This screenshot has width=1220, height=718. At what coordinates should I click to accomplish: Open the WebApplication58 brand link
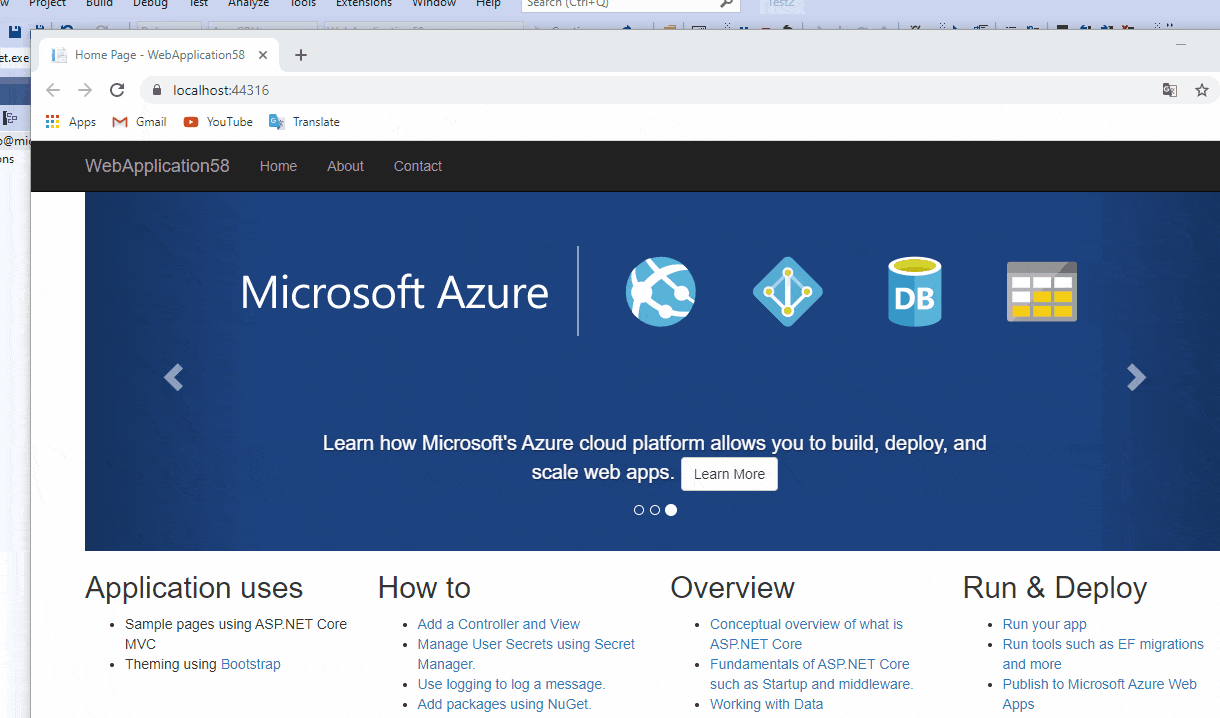pyautogui.click(x=157, y=166)
